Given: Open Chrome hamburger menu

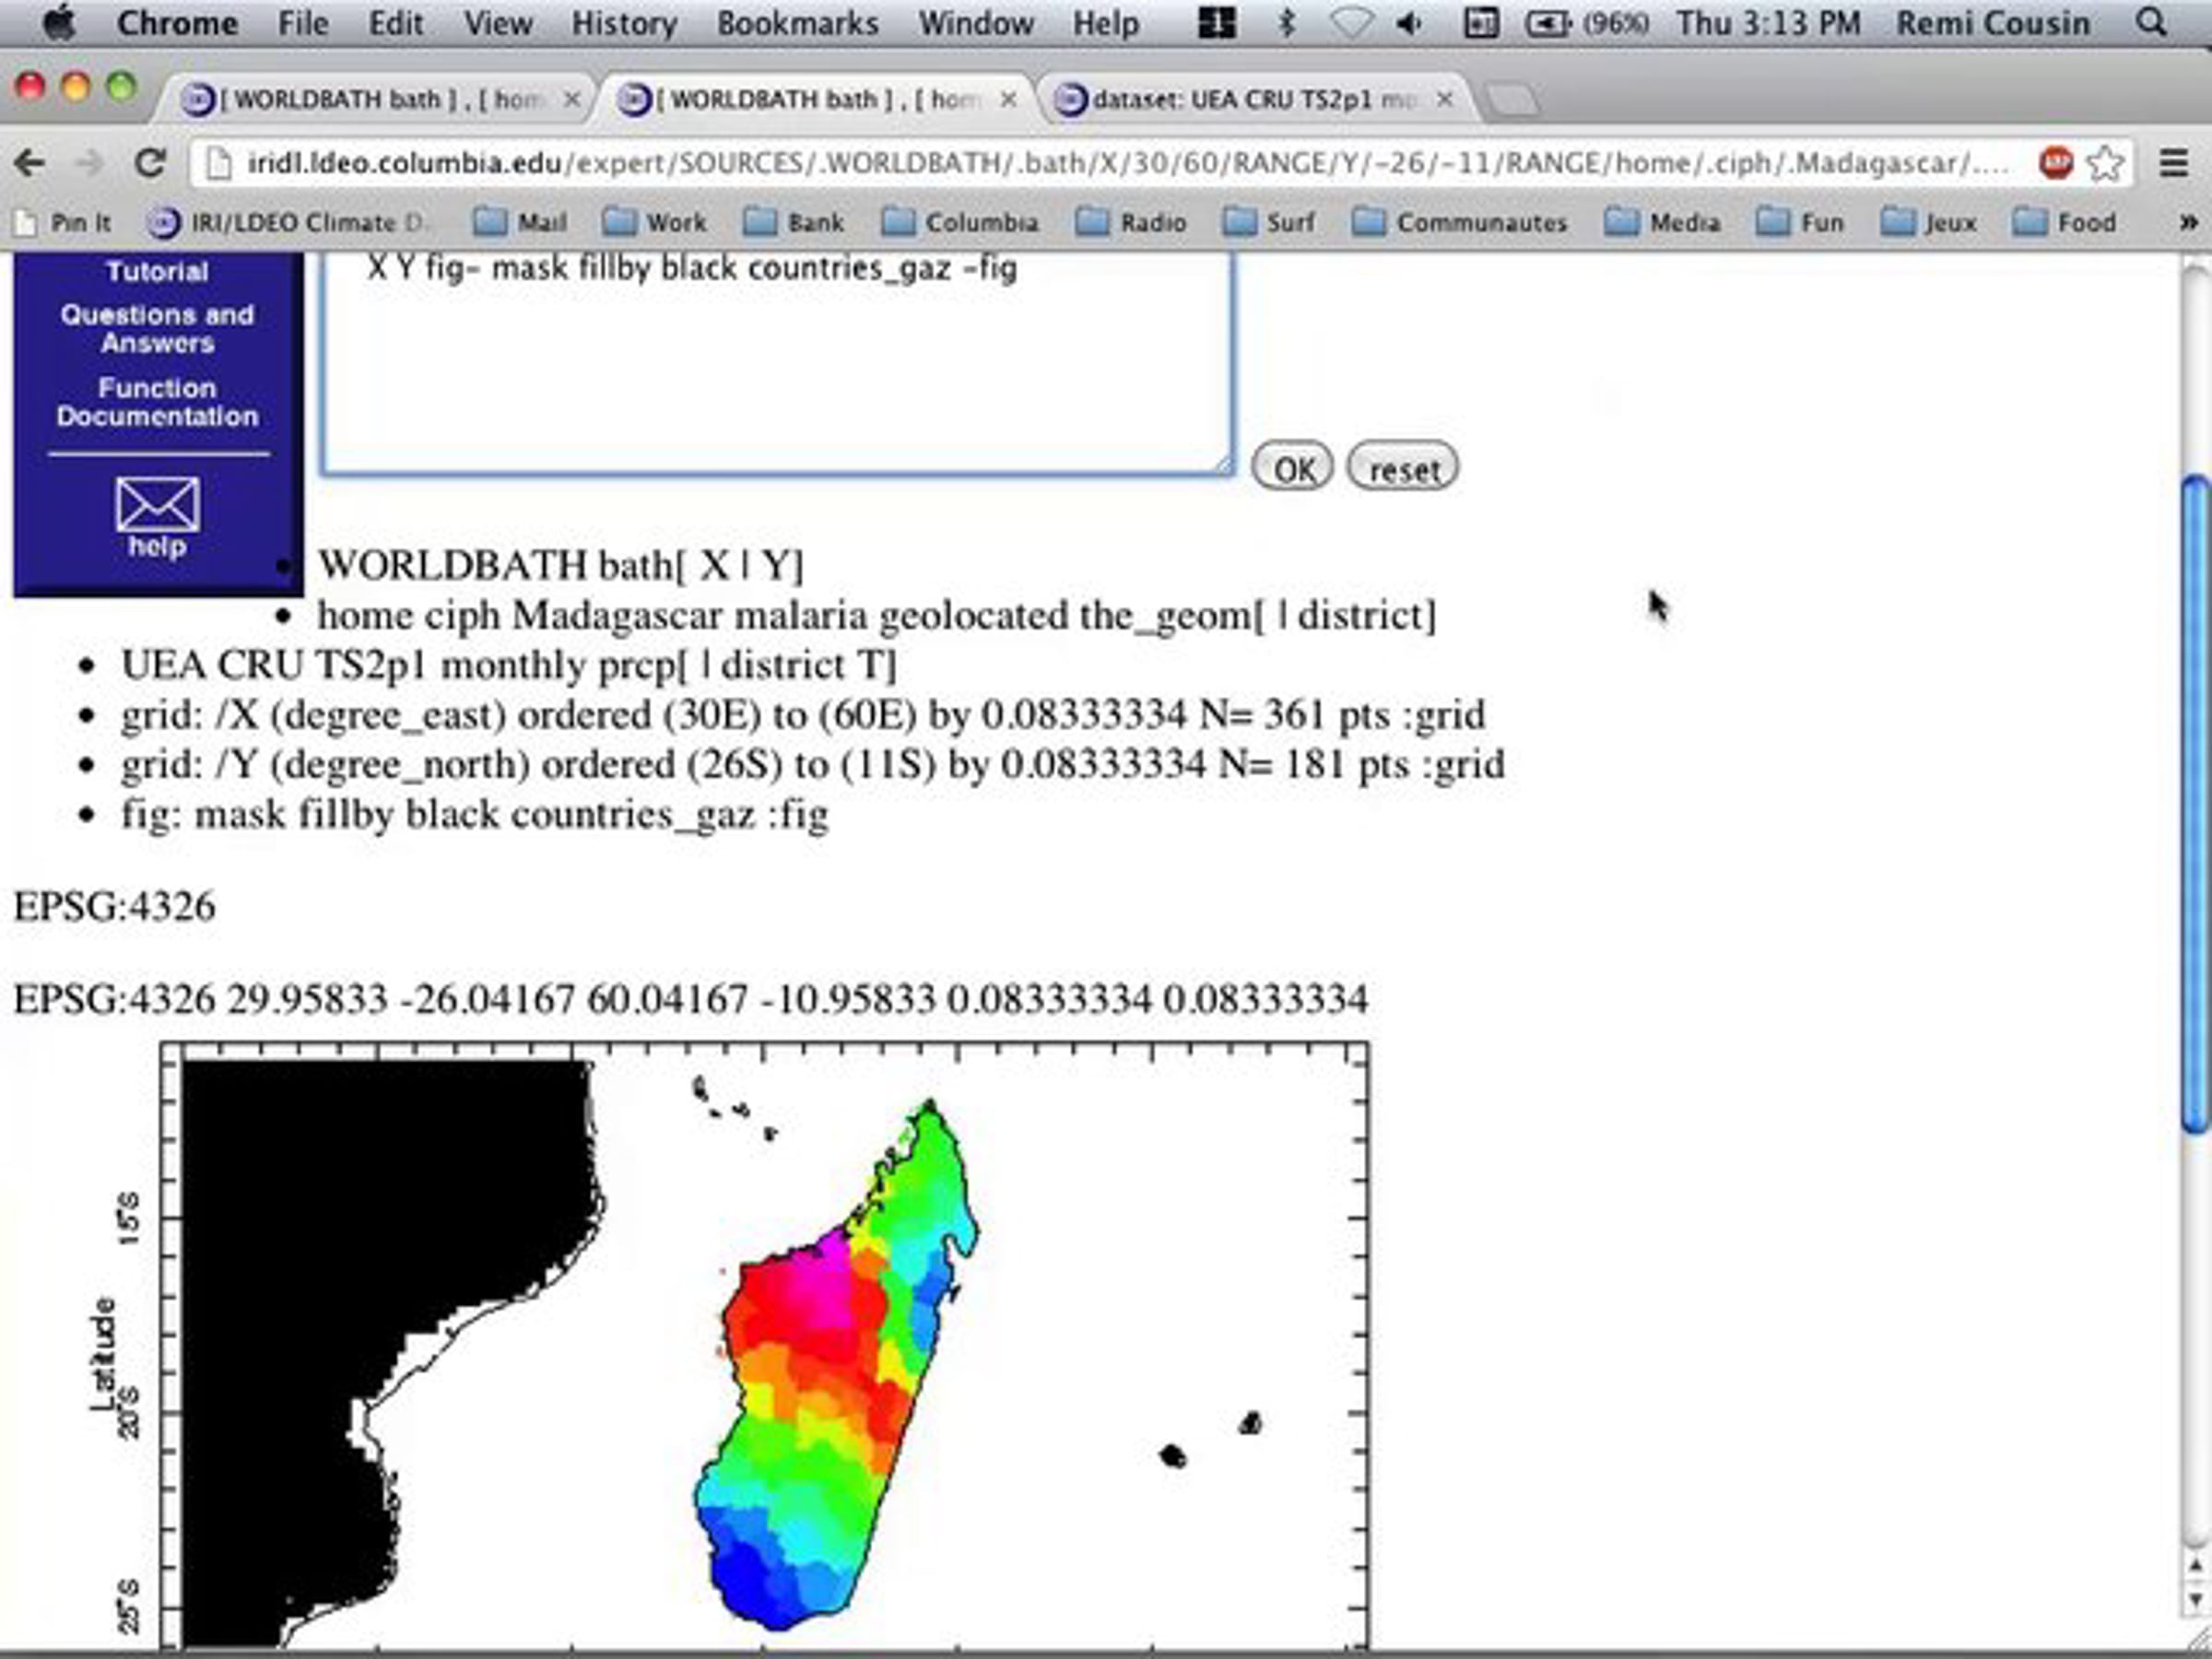Looking at the screenshot, I should [2174, 163].
